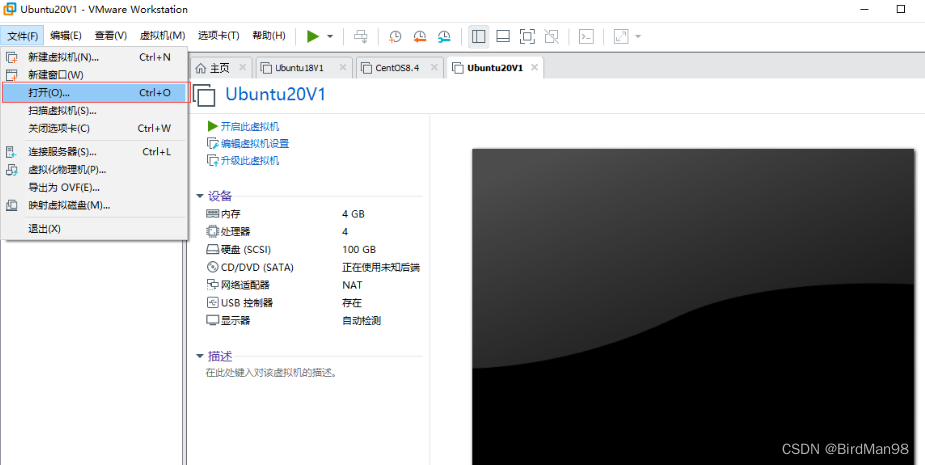
Task: Click the Send Ctrl+Alt+Del toolbar icon
Action: tap(360, 37)
